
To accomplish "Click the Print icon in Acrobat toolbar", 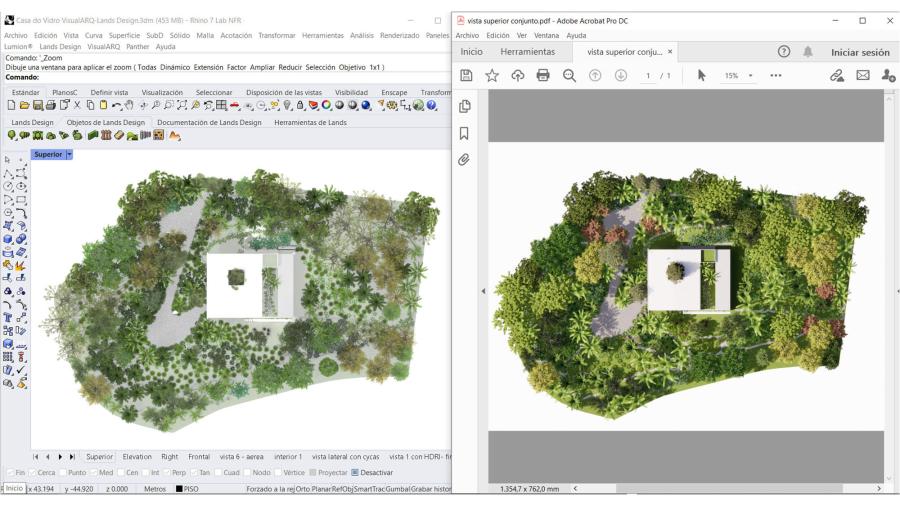I will point(543,76).
